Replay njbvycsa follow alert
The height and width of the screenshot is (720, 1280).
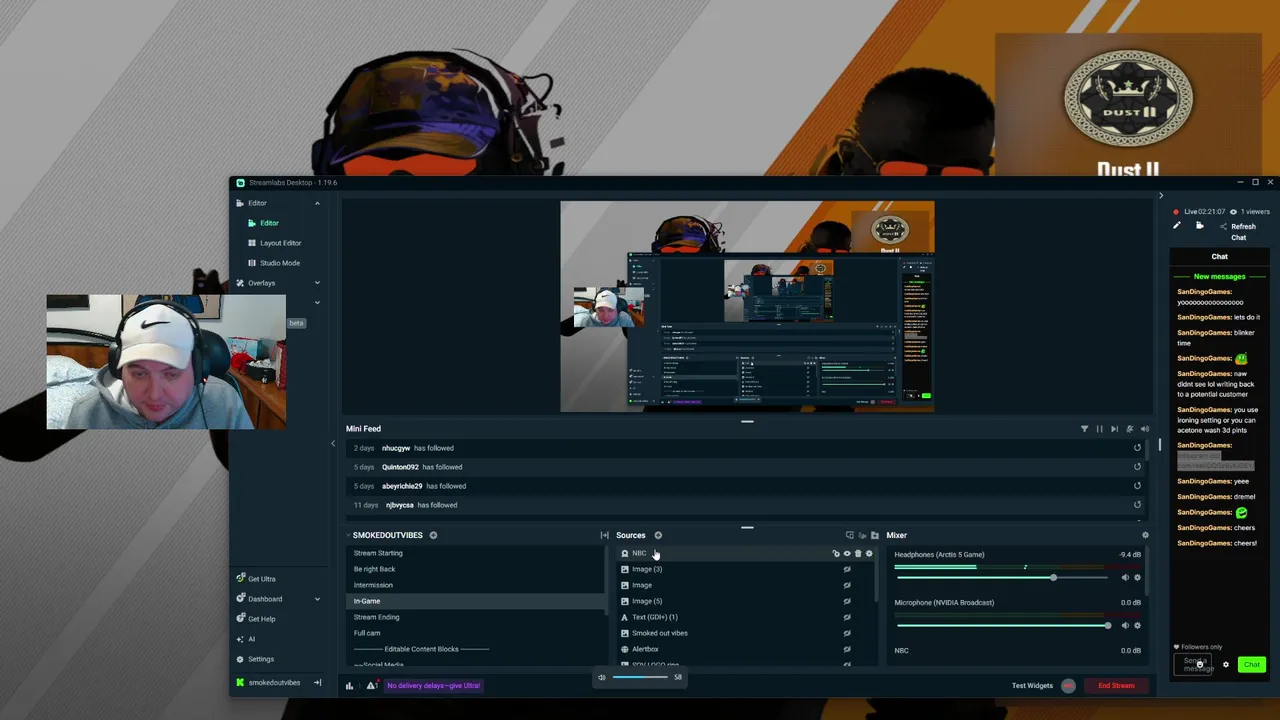1137,505
